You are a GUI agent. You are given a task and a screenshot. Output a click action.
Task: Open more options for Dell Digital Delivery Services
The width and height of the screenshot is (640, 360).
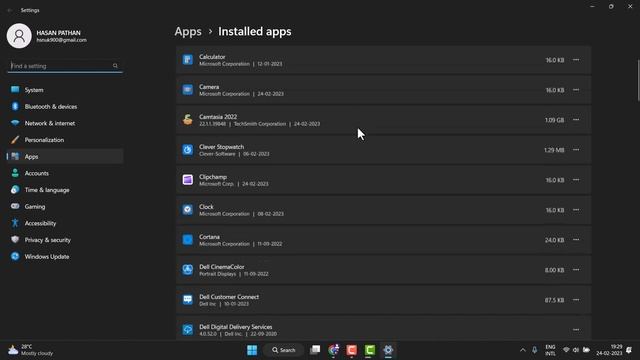[x=576, y=330]
